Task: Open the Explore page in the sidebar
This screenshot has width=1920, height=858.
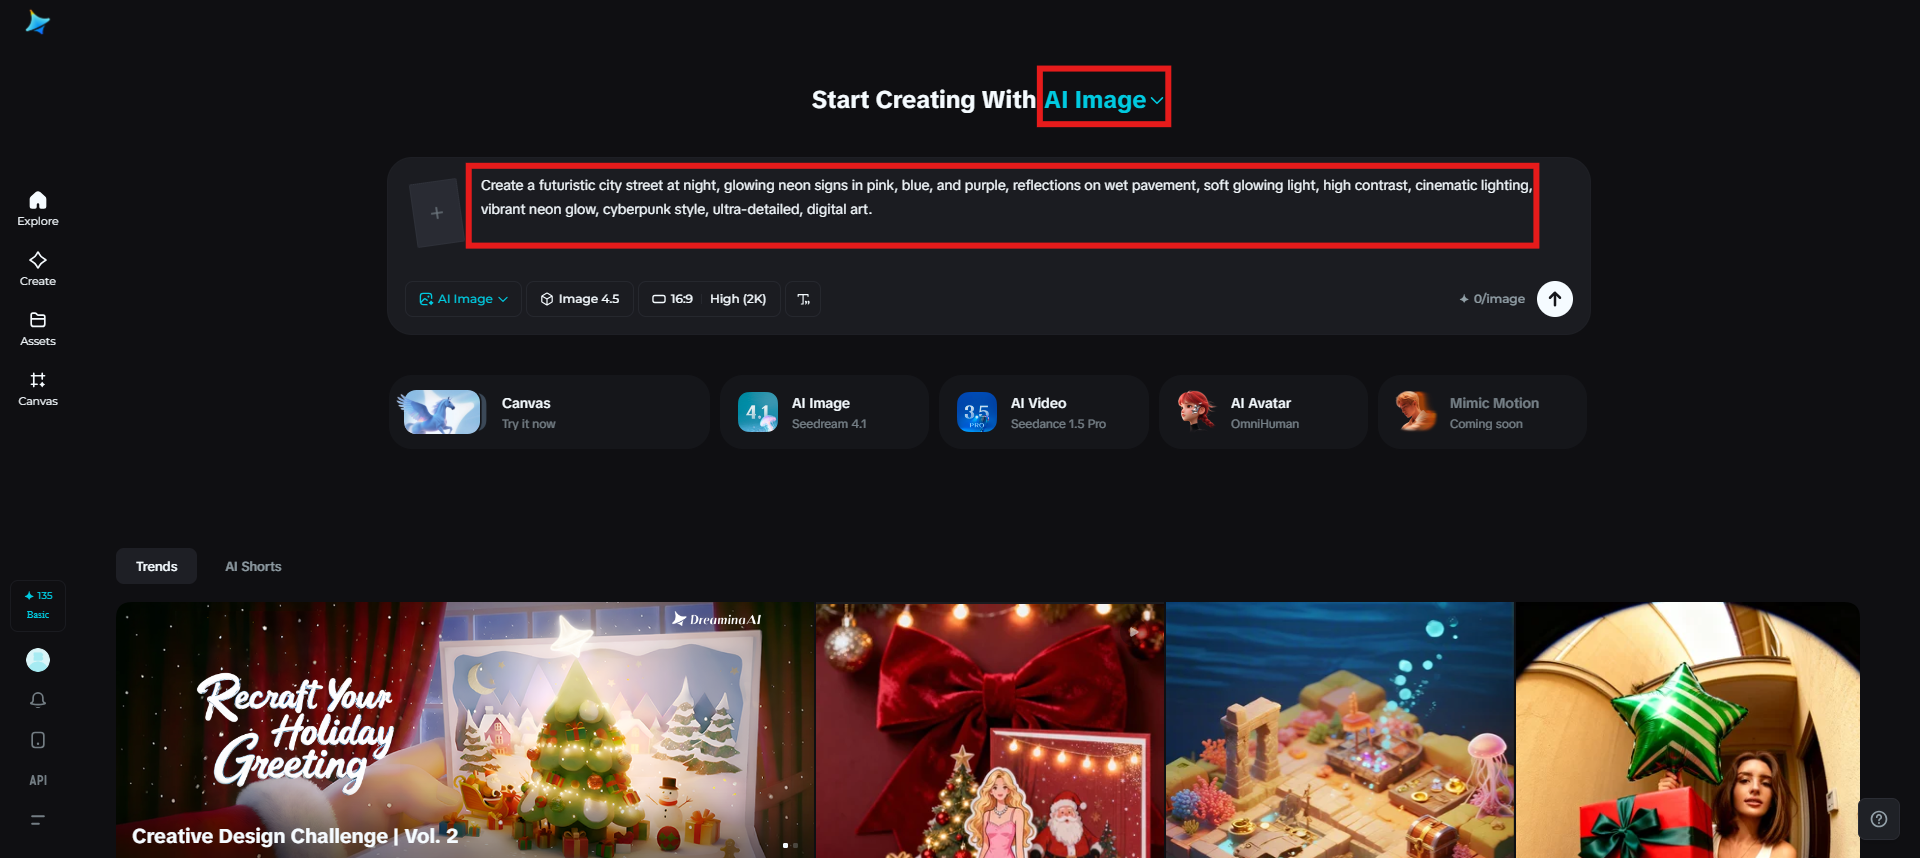Action: (x=38, y=209)
